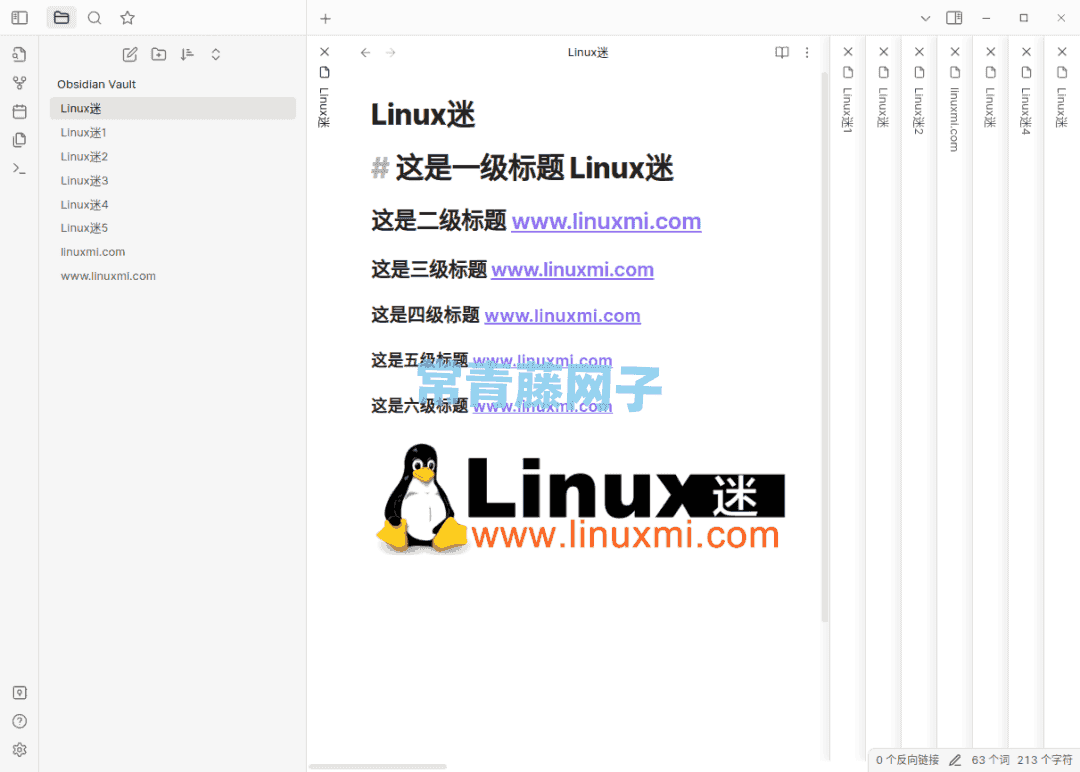Open the help icon in ribbon
Screen dimensions: 1080x772
tap(19, 721)
